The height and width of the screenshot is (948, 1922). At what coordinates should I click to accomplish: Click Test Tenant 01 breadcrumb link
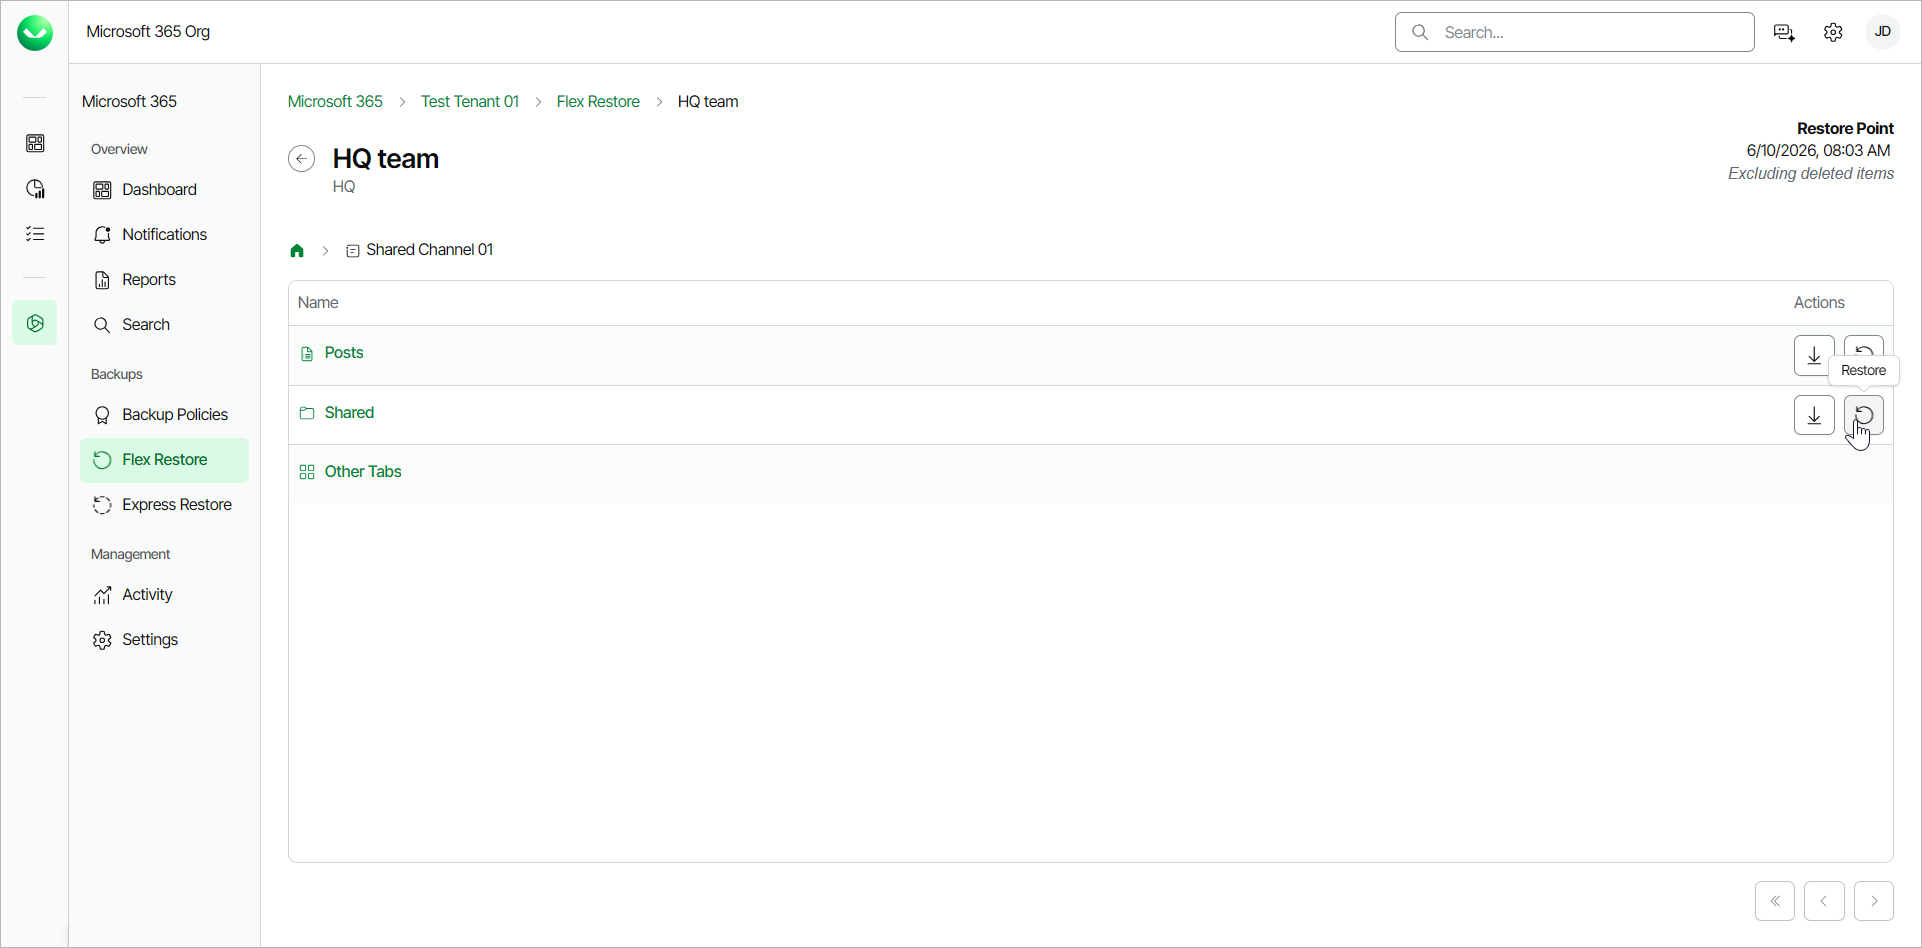[470, 102]
